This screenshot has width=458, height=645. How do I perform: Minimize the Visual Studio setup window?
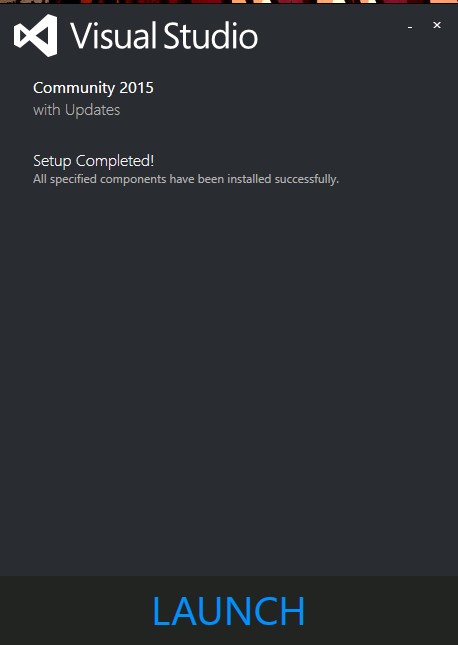[x=410, y=27]
